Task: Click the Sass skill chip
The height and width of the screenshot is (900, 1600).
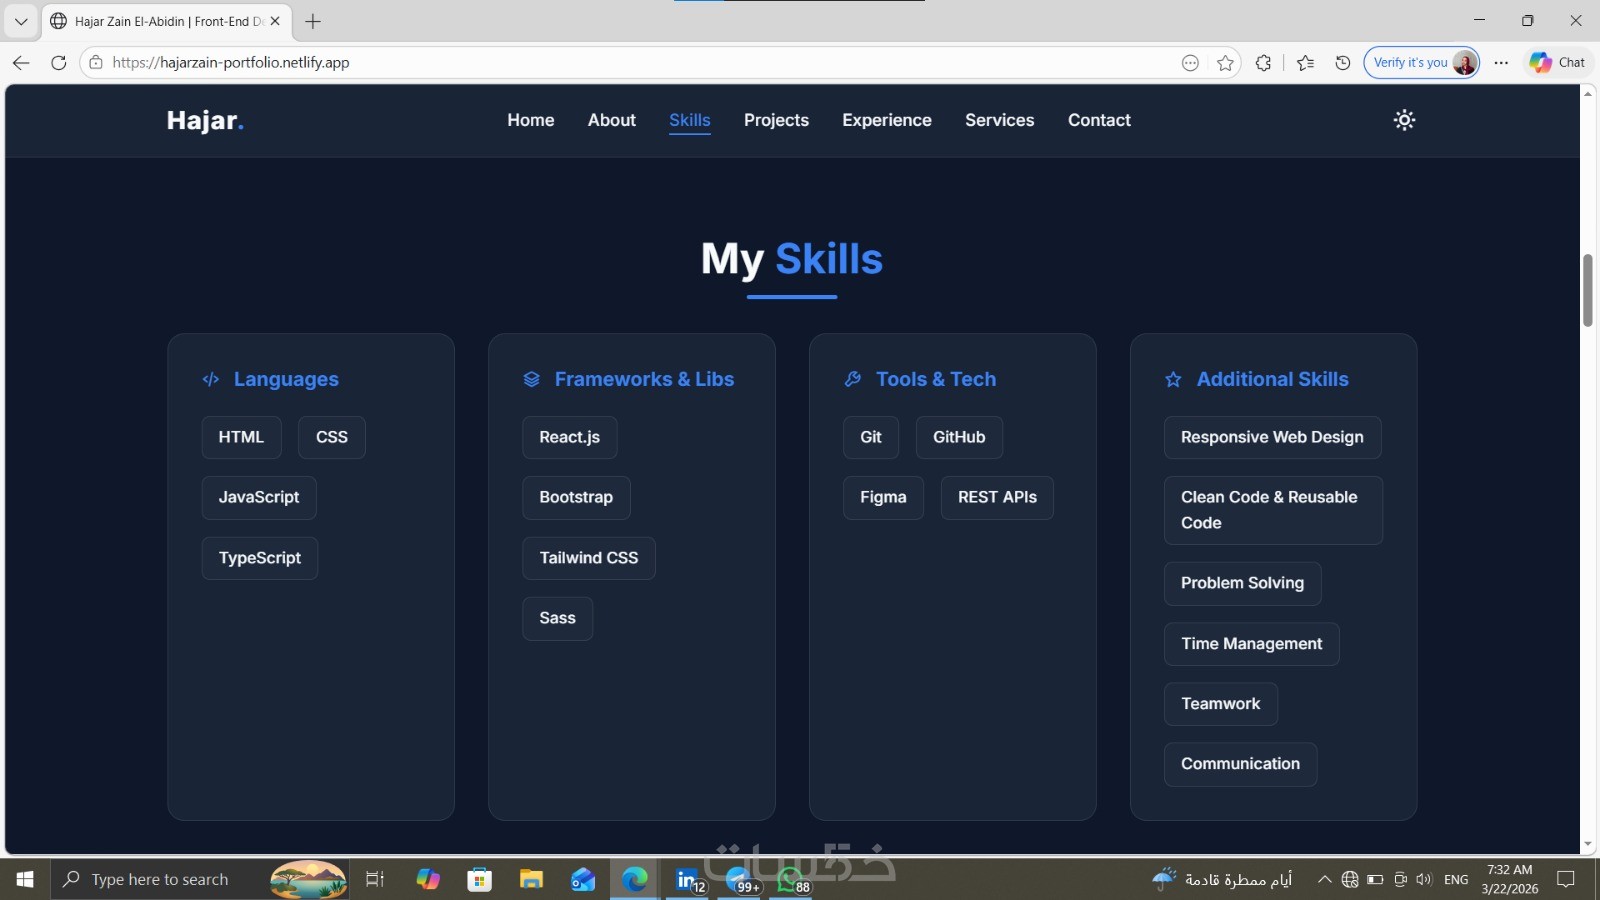Action: [558, 618]
